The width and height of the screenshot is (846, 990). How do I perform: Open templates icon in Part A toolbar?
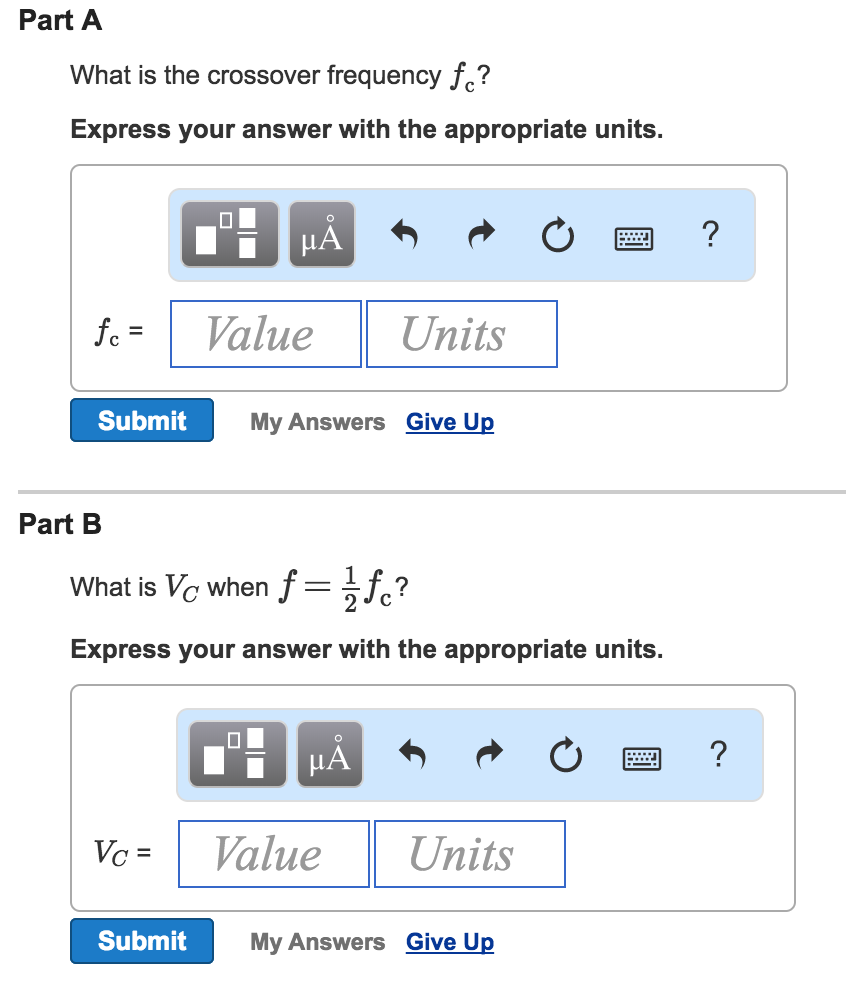234,235
